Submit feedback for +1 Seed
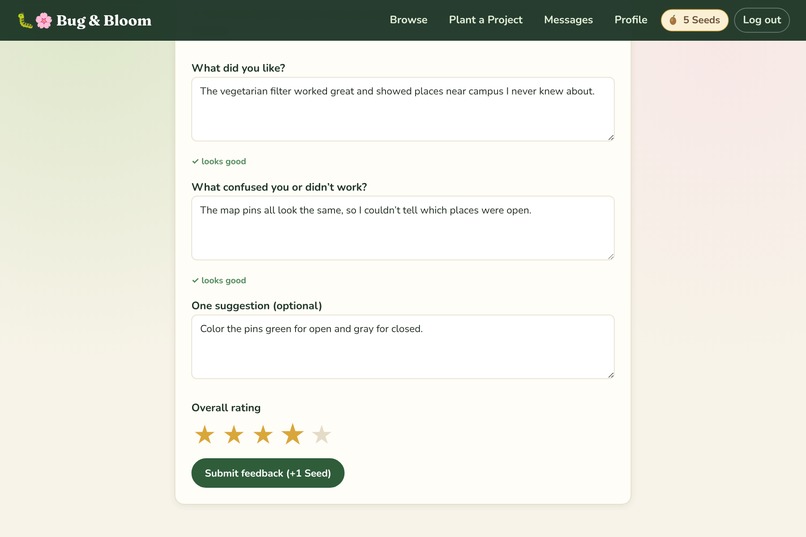The image size is (806, 537). click(268, 473)
